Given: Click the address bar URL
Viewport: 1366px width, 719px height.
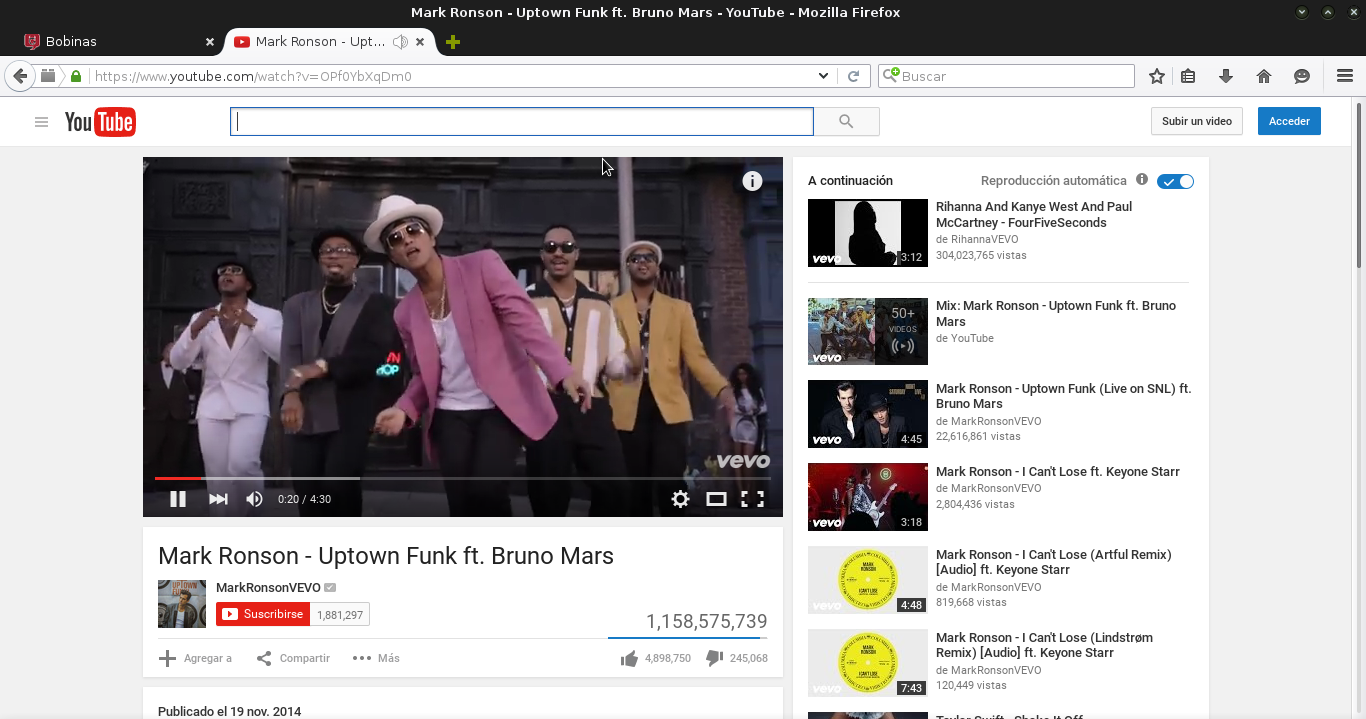Looking at the screenshot, I should 253,76.
